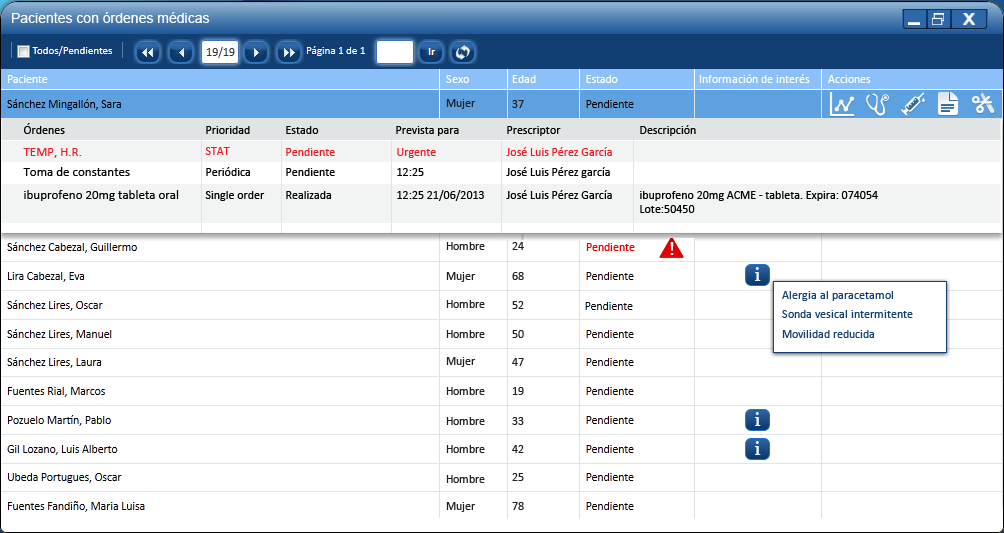Click the wrench tools action icon
The image size is (1004, 533).
tap(983, 104)
